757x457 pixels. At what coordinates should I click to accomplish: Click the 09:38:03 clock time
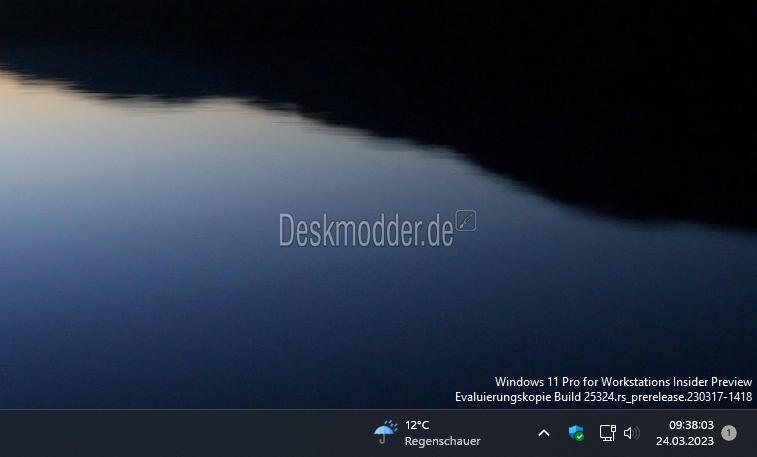[x=691, y=425]
